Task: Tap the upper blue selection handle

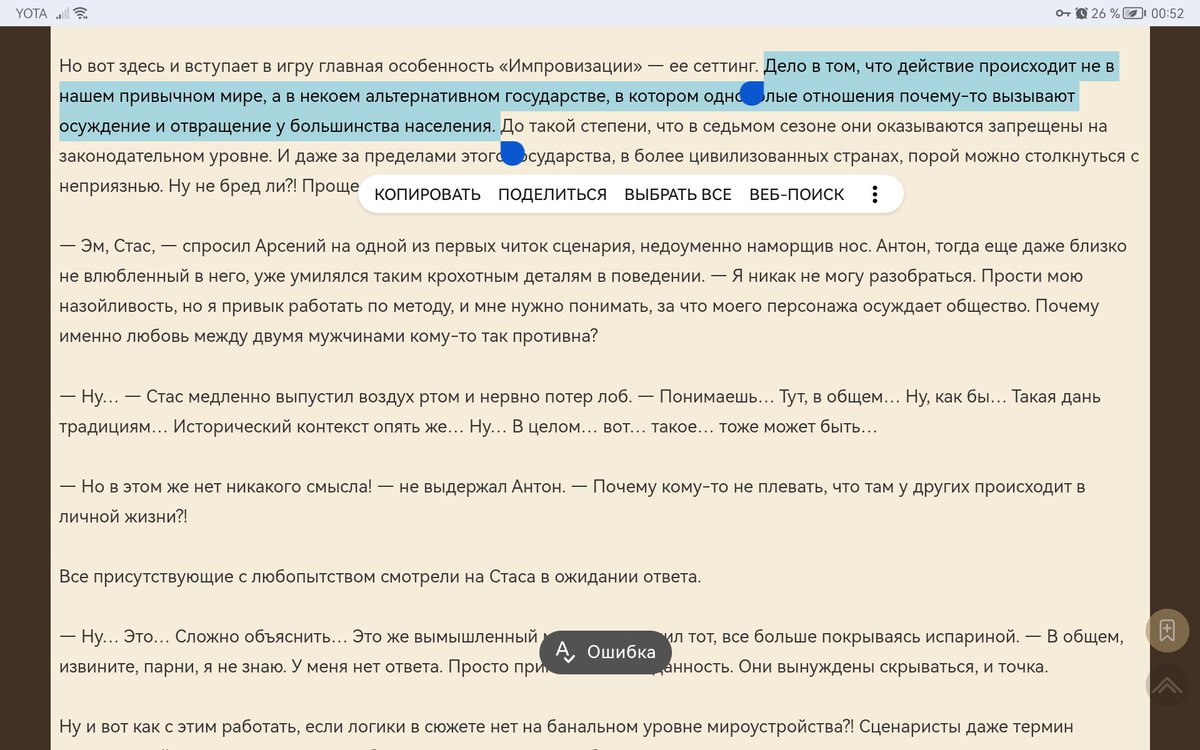Action: (x=753, y=92)
